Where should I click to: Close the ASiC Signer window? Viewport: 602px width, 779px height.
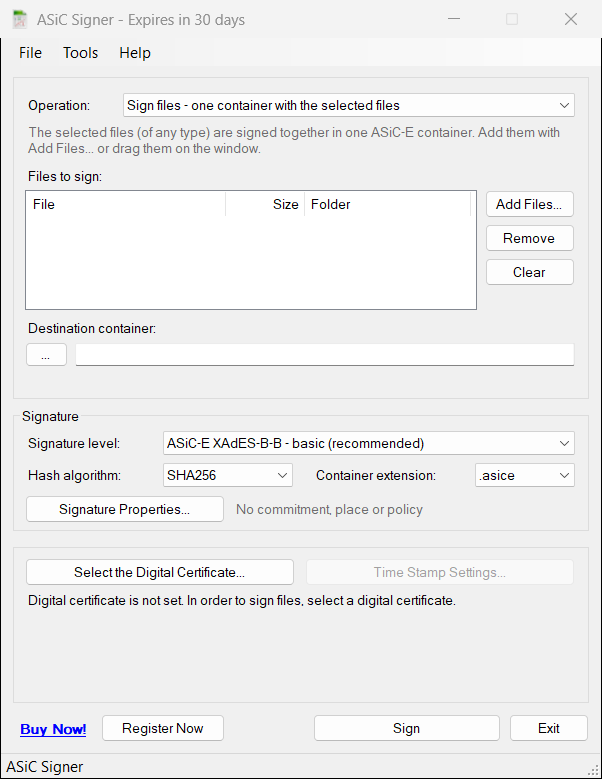[571, 19]
